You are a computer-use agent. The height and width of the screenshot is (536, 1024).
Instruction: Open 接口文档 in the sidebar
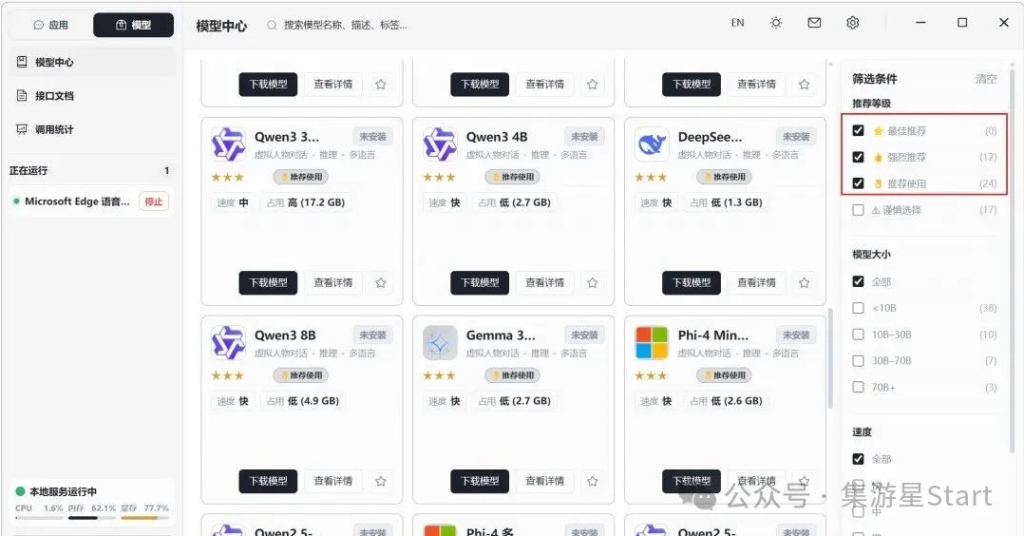coord(92,95)
